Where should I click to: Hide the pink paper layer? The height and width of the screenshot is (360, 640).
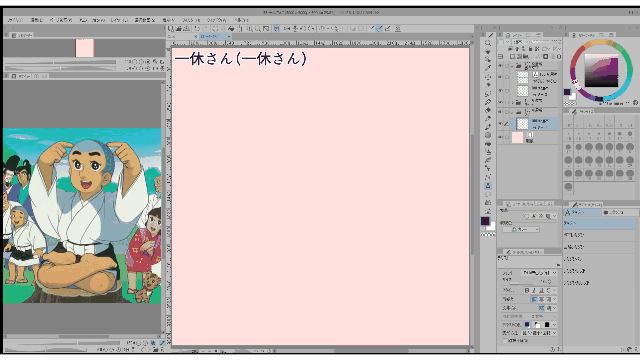[500, 137]
